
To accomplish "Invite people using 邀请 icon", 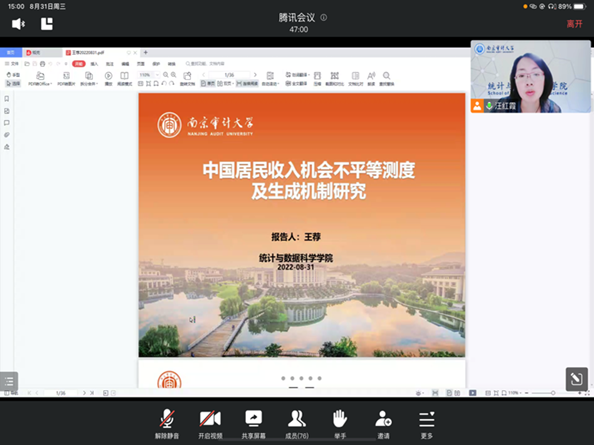I will (x=383, y=423).
